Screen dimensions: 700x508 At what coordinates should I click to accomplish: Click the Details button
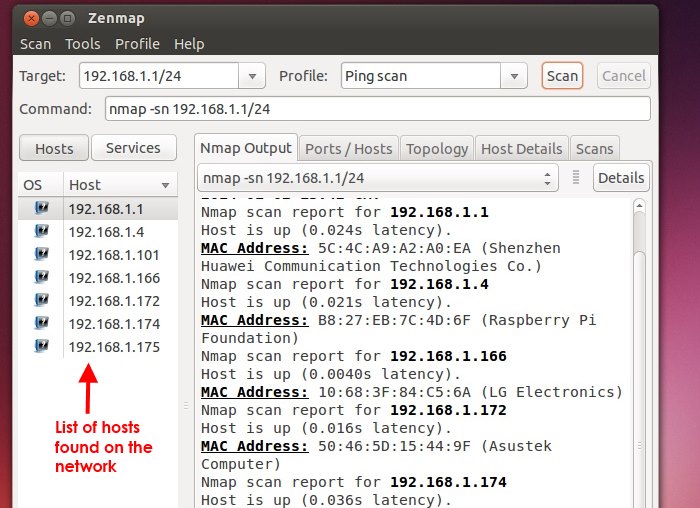(621, 178)
